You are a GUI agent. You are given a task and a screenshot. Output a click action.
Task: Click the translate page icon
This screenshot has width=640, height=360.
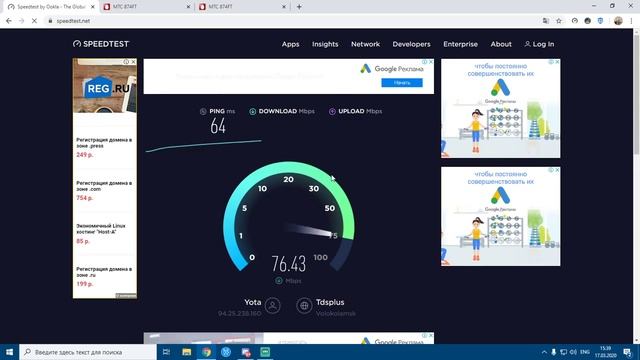[x=546, y=21]
